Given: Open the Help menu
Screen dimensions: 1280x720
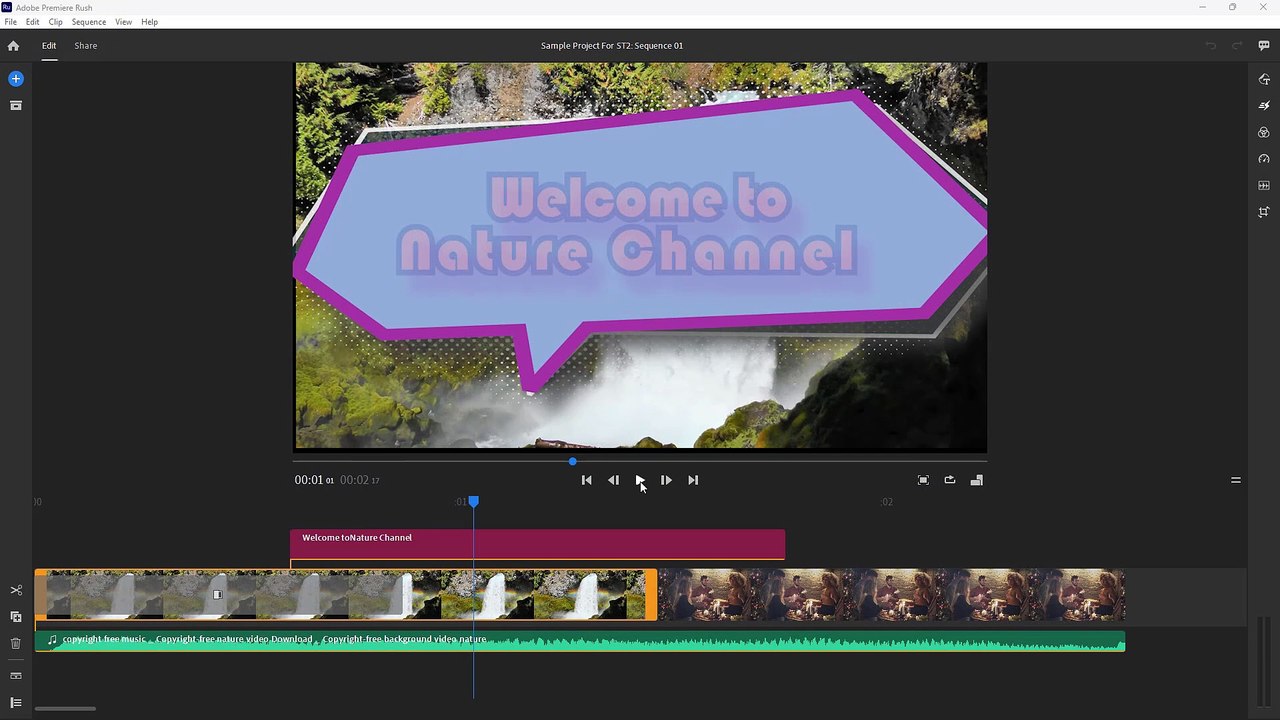Looking at the screenshot, I should coord(150,22).
